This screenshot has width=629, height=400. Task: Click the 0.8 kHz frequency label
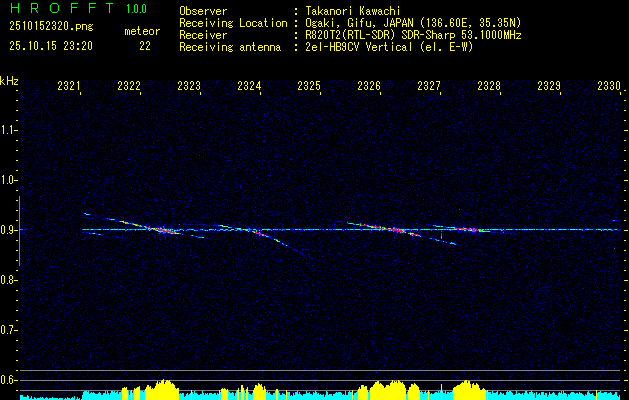point(7,280)
